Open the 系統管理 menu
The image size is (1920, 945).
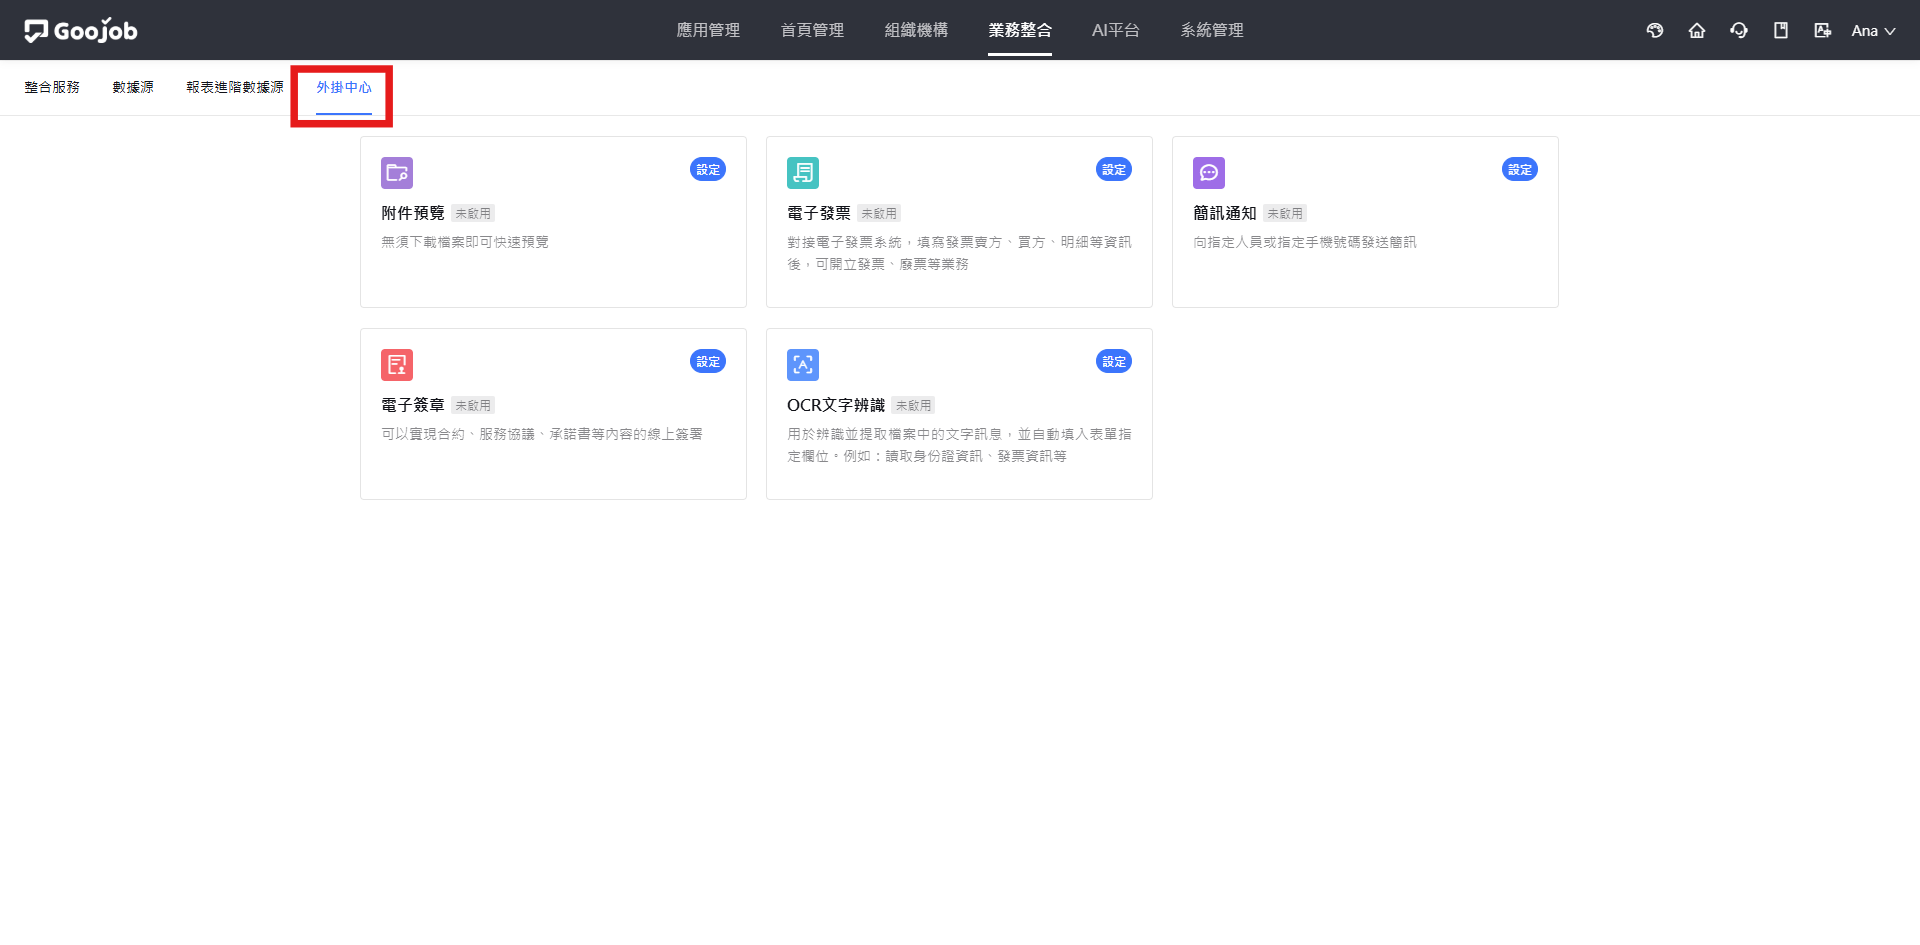click(1212, 30)
